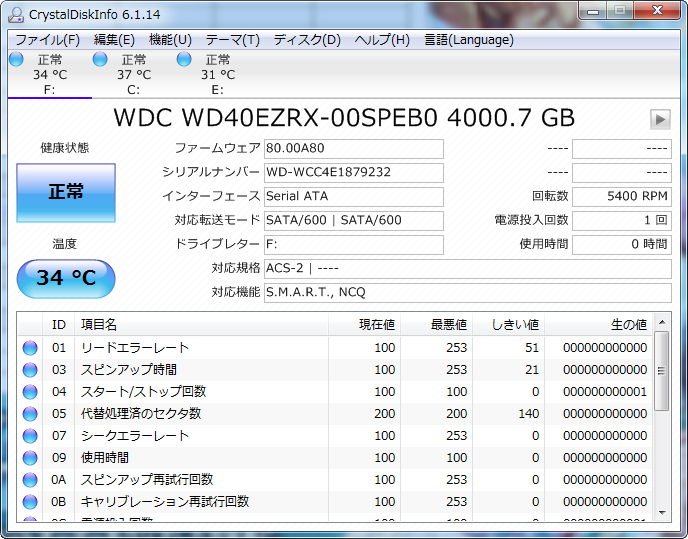Click status dot for スピンアップ時間 row
This screenshot has height=539, width=688.
point(30,370)
